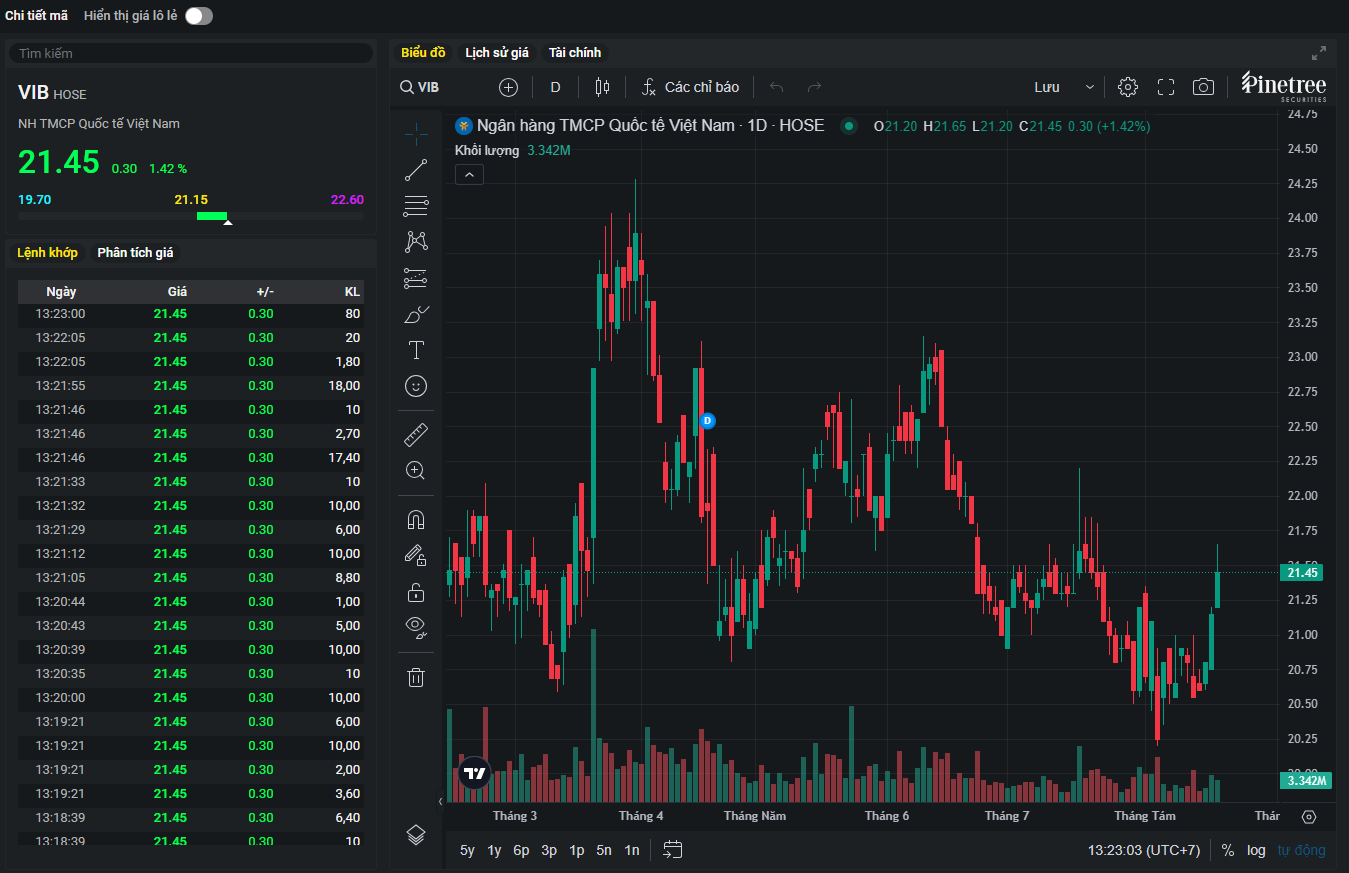
Task: Toggle log scale mode
Action: 1256,850
